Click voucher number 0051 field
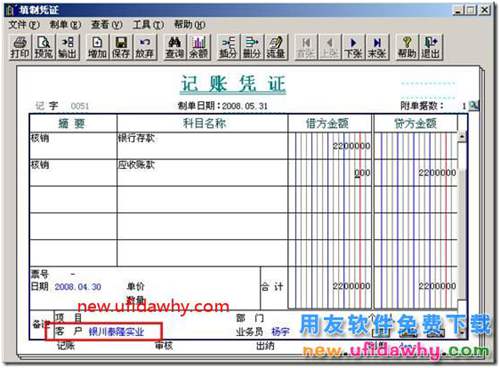500x368 pixels. (x=80, y=106)
